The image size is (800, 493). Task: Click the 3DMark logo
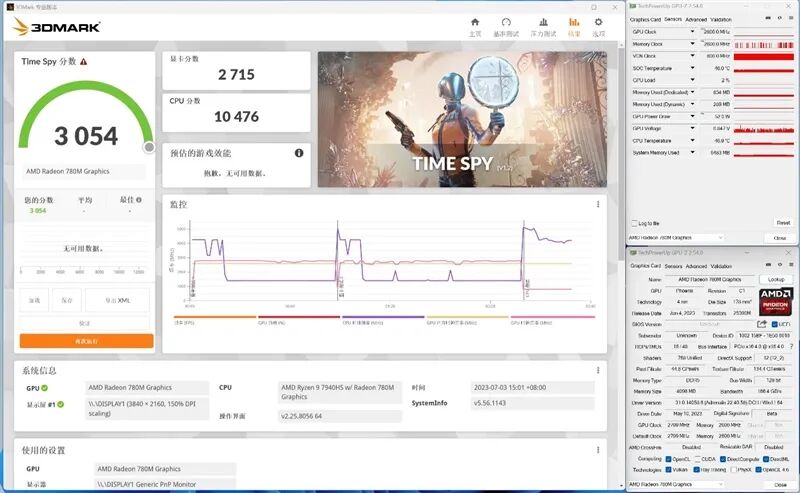click(x=56, y=27)
